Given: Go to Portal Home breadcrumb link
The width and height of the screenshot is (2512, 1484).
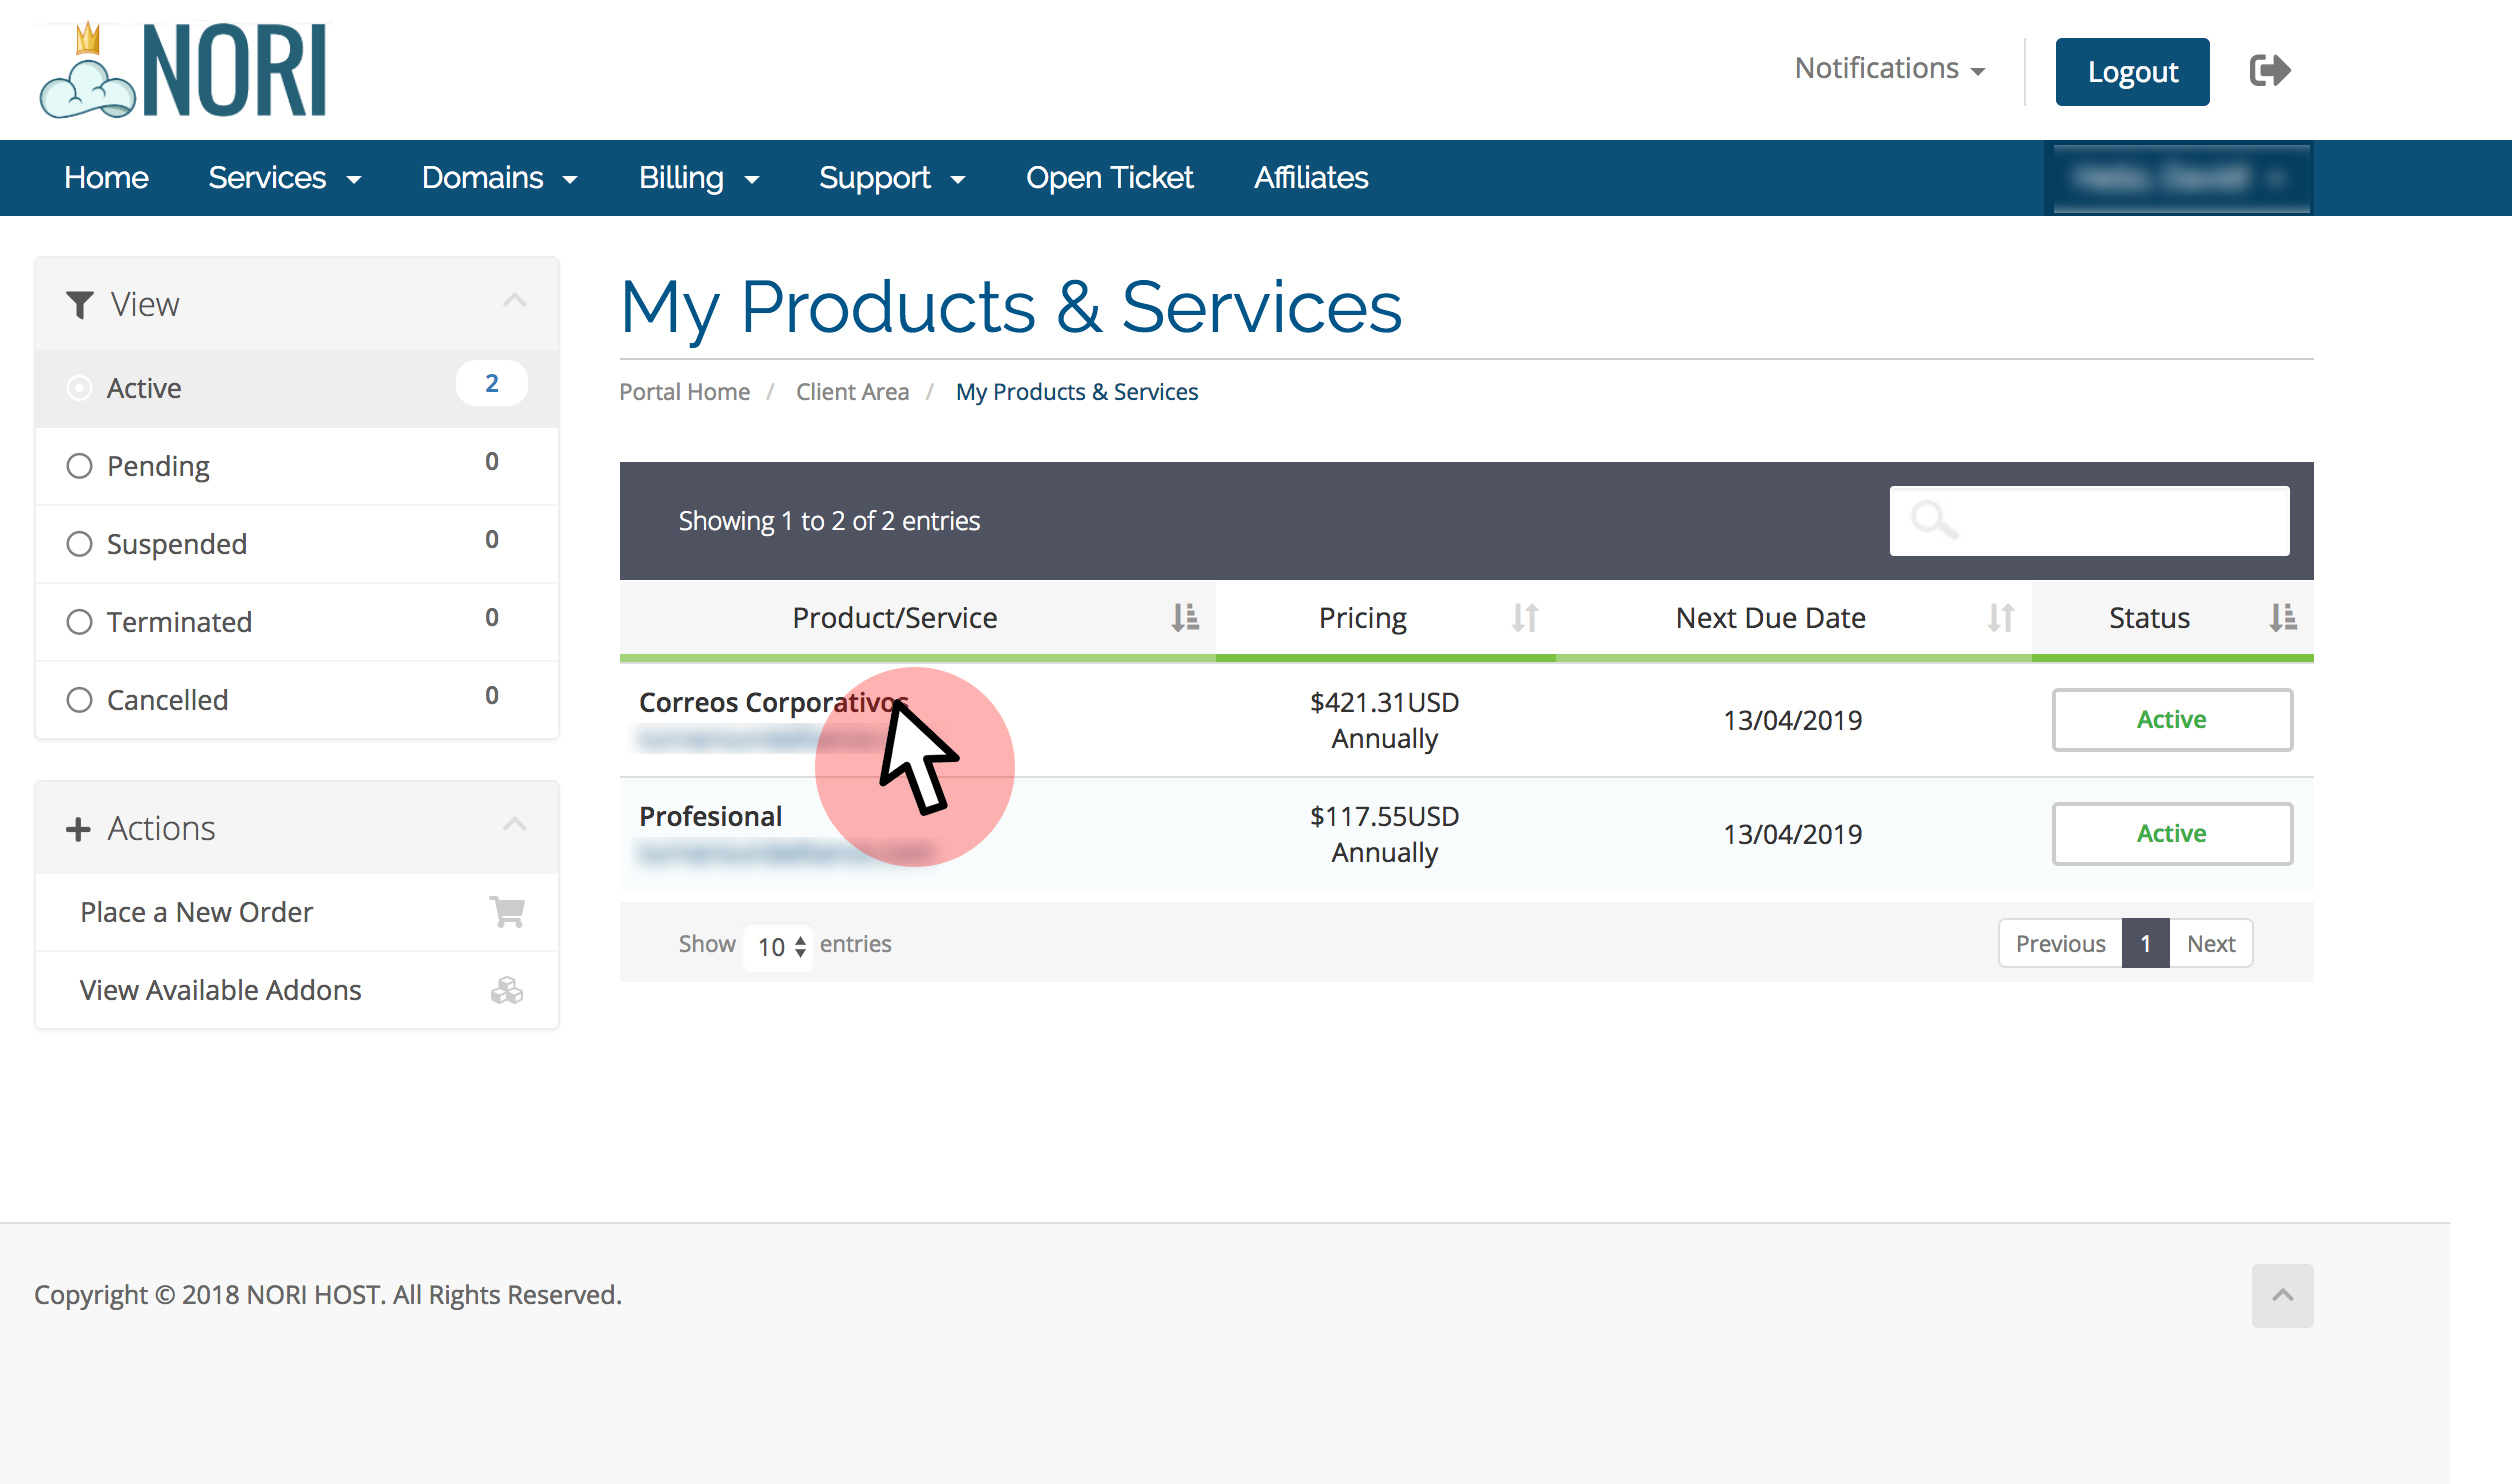Looking at the screenshot, I should pyautogui.click(x=684, y=392).
